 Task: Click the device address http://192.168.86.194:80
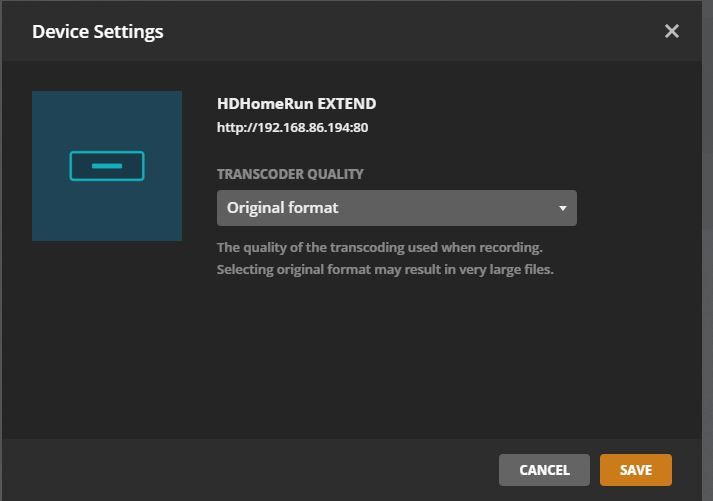point(292,127)
